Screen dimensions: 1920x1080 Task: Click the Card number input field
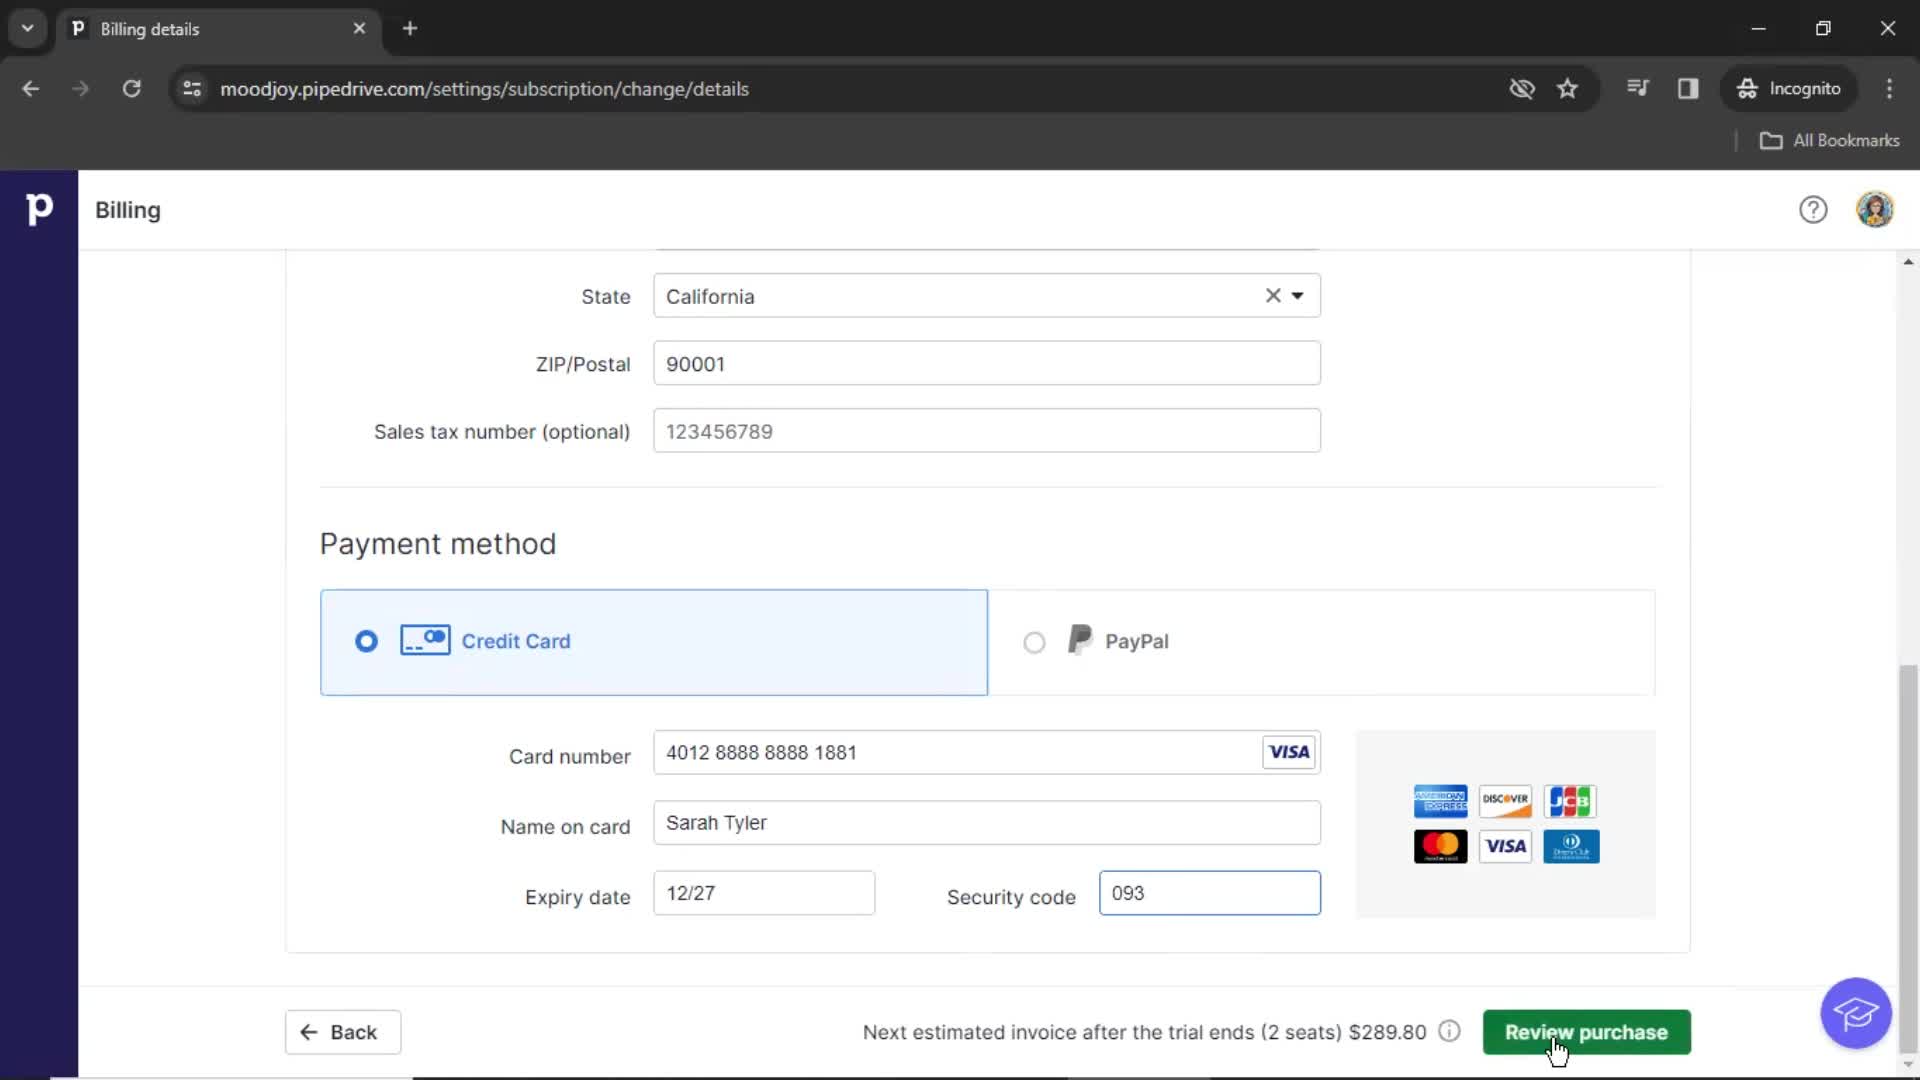pos(986,752)
